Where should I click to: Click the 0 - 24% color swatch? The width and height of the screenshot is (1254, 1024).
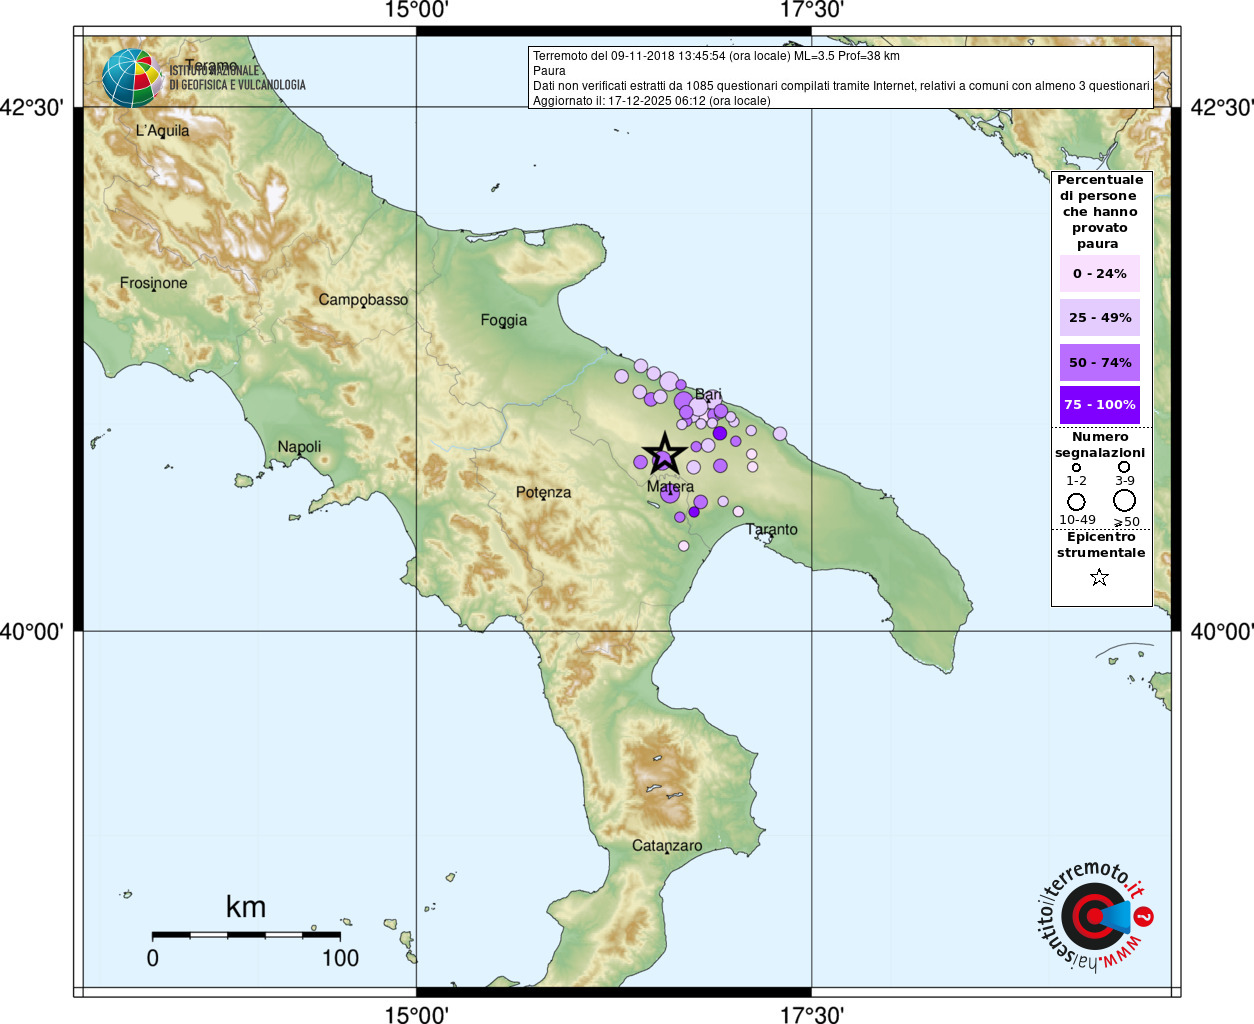1100,273
